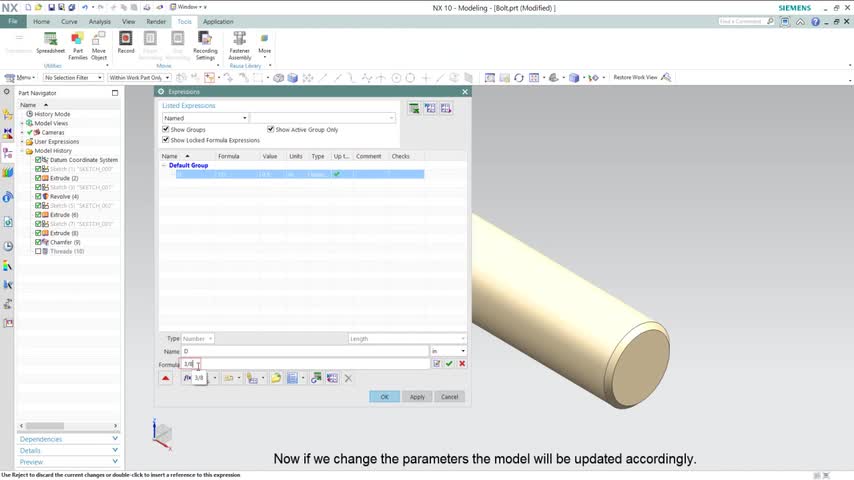The width and height of the screenshot is (854, 480).
Task: Toggle Show Locked Formula Expressions checkbox
Action: (166, 139)
